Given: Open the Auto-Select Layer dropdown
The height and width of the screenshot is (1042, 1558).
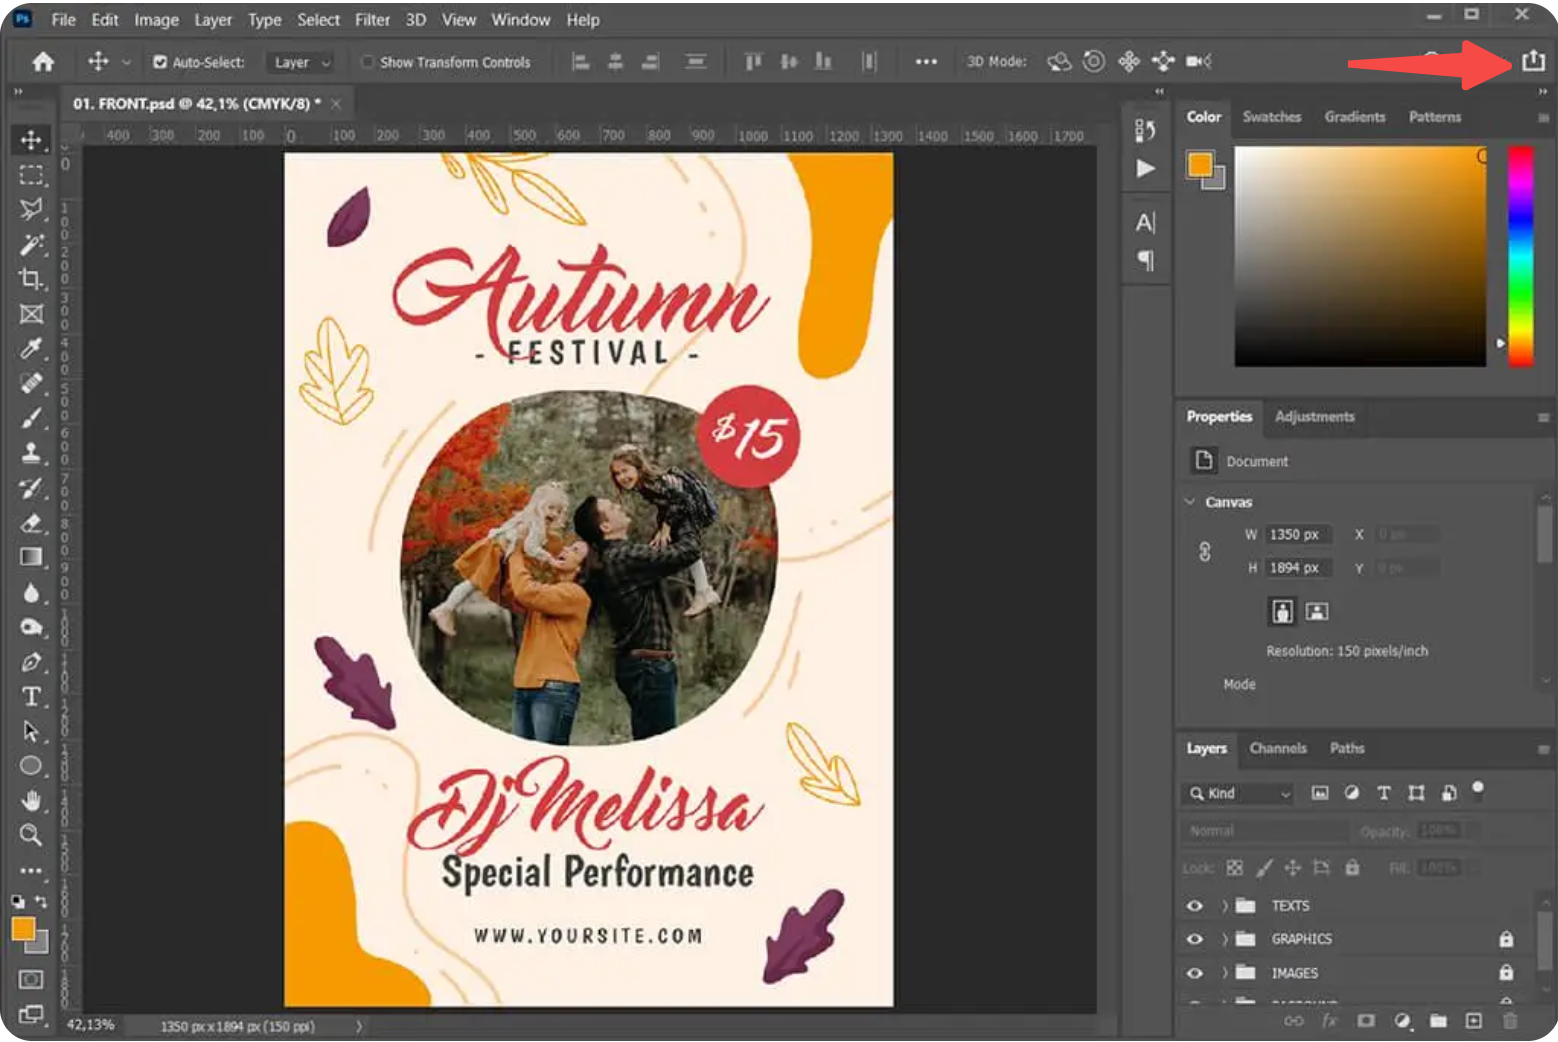Looking at the screenshot, I should (x=300, y=62).
